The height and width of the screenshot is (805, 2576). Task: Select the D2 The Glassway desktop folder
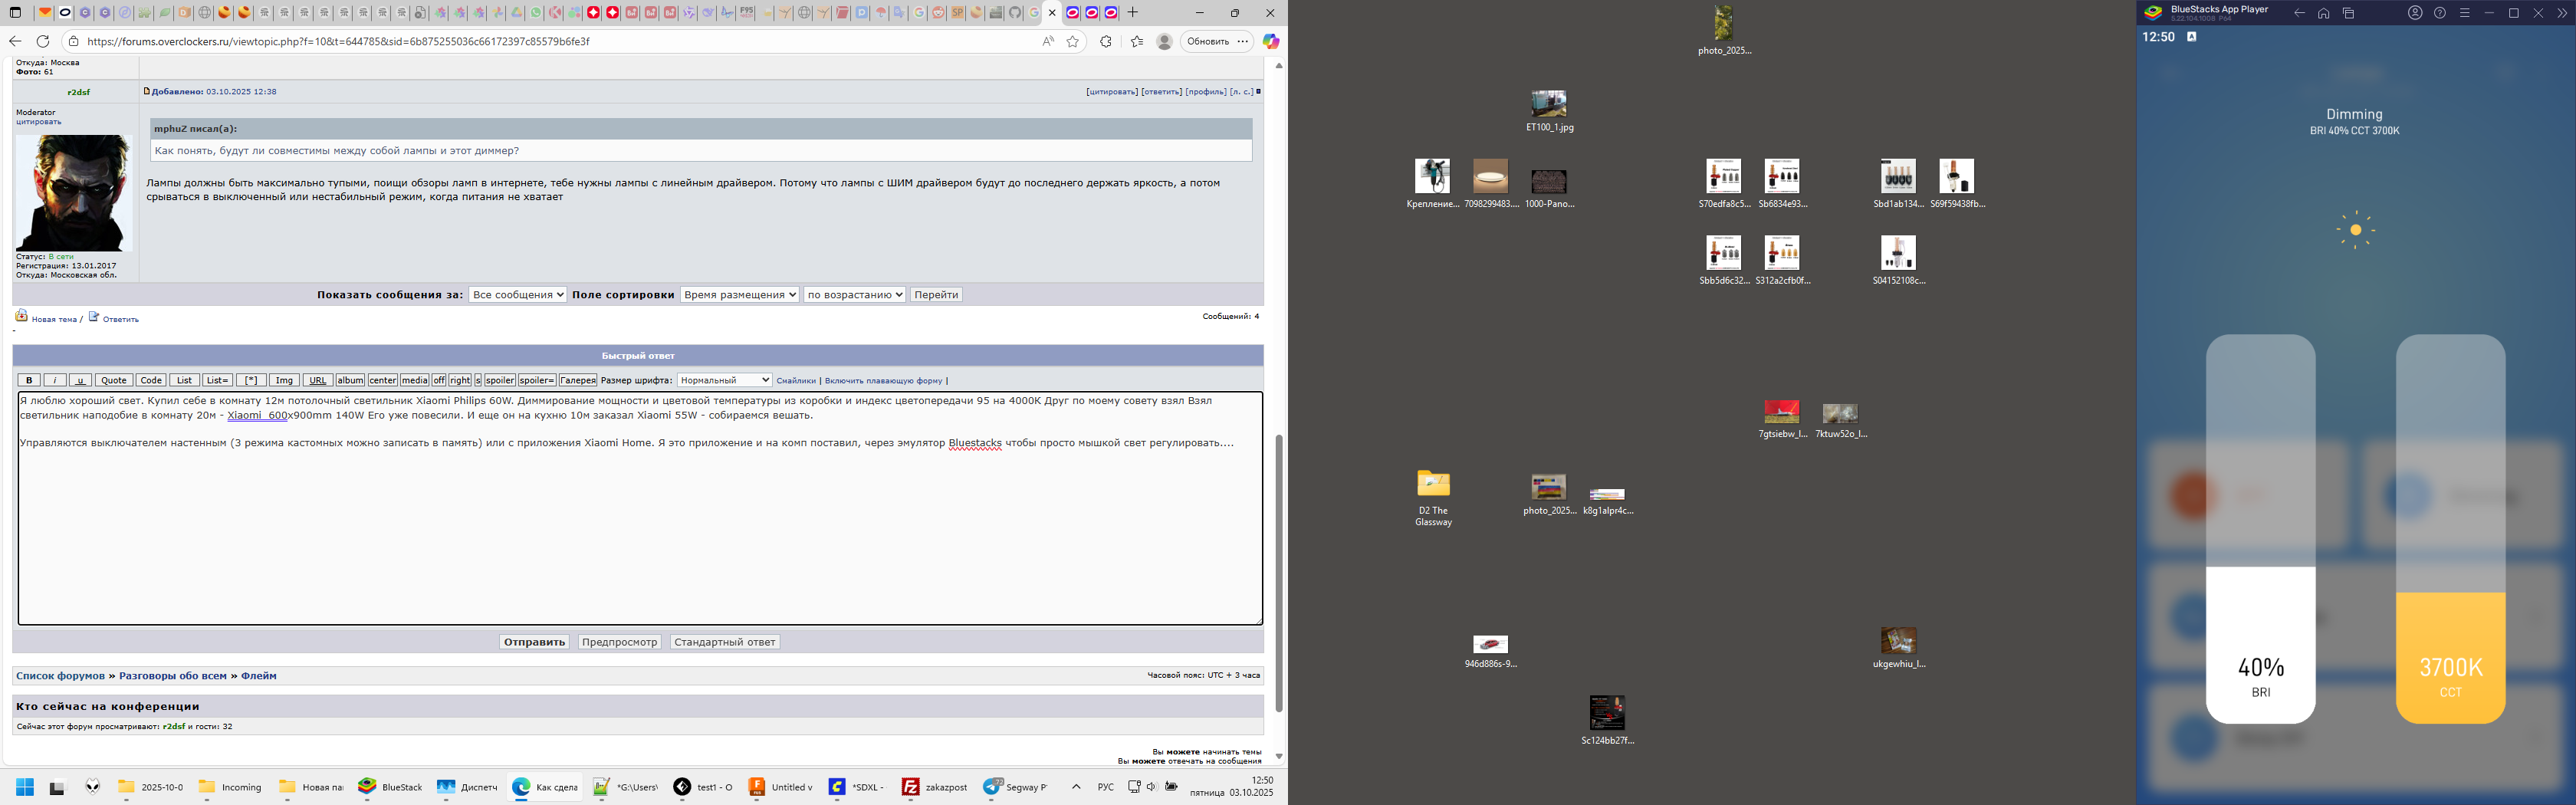1433,498
